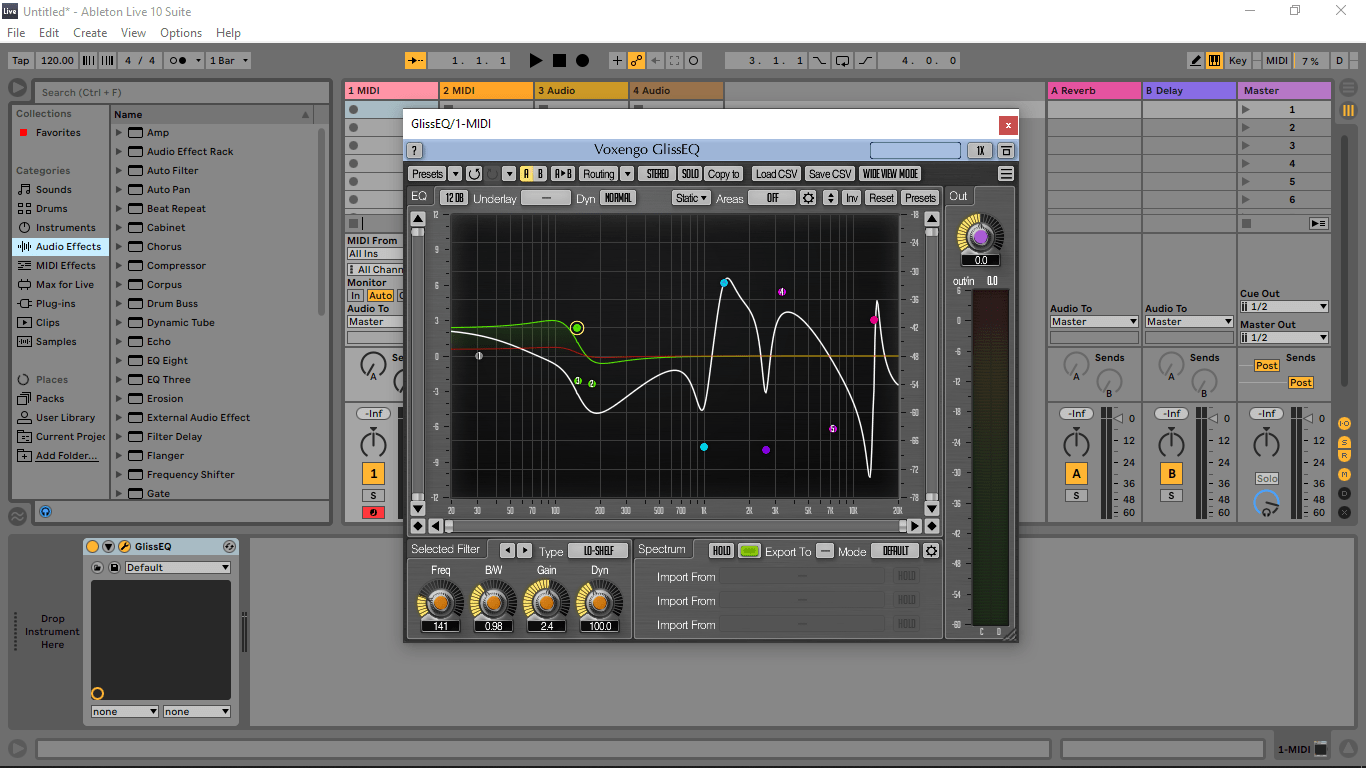The image size is (1366, 768).
Task: Click browser Search field
Action: pos(182,92)
